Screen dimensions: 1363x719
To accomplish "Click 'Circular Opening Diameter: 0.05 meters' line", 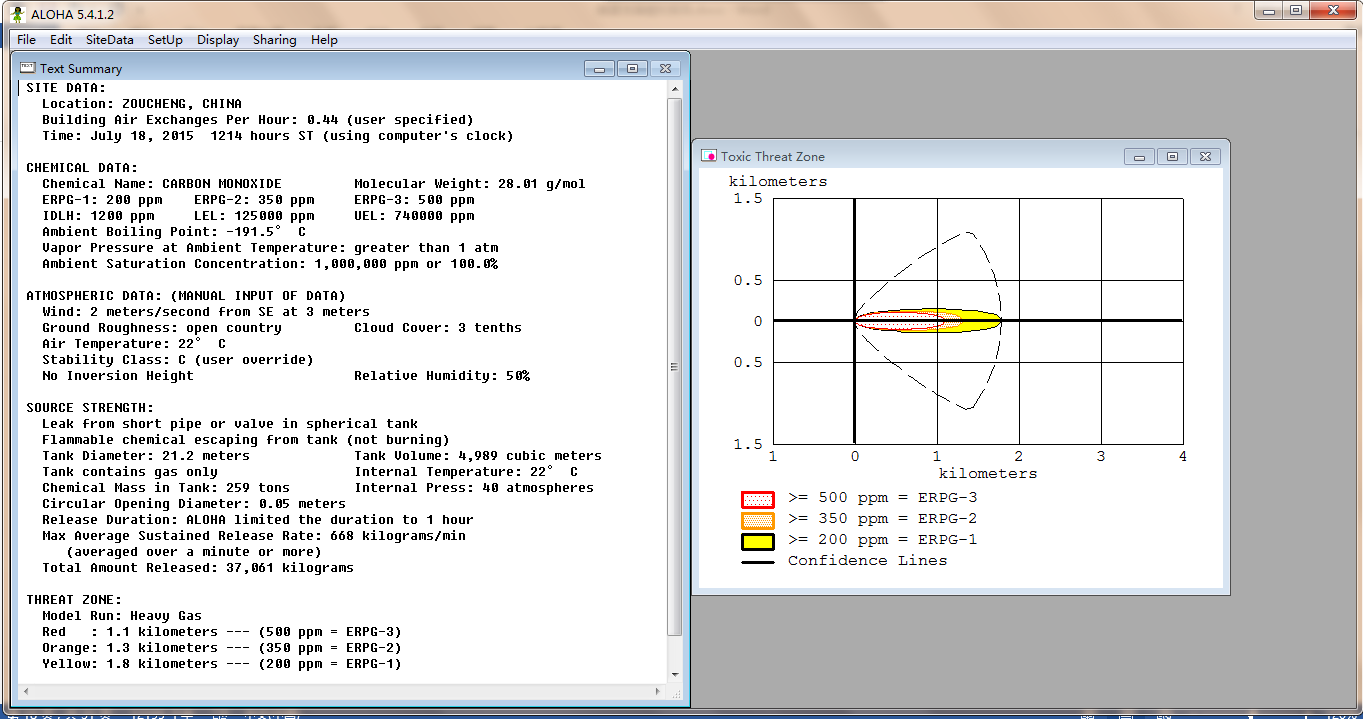I will pyautogui.click(x=194, y=504).
